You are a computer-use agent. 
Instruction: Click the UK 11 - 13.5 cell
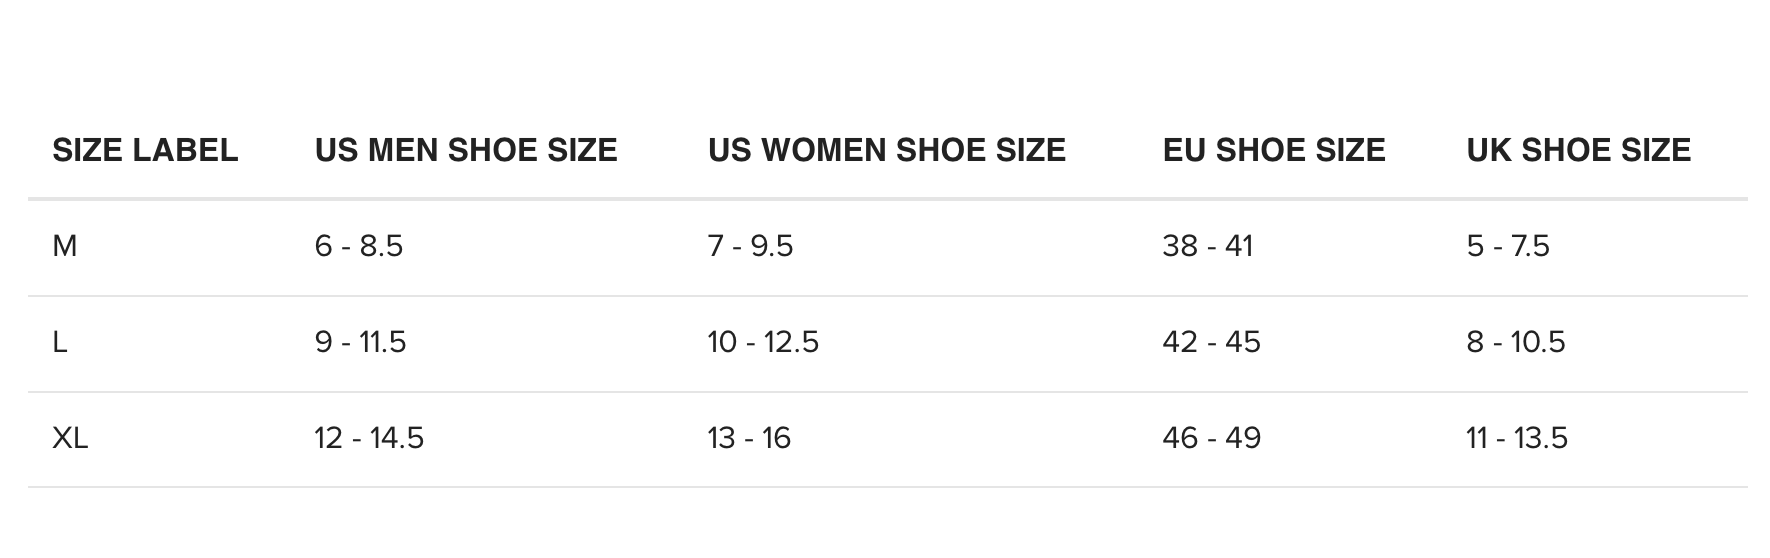[x=1517, y=438]
